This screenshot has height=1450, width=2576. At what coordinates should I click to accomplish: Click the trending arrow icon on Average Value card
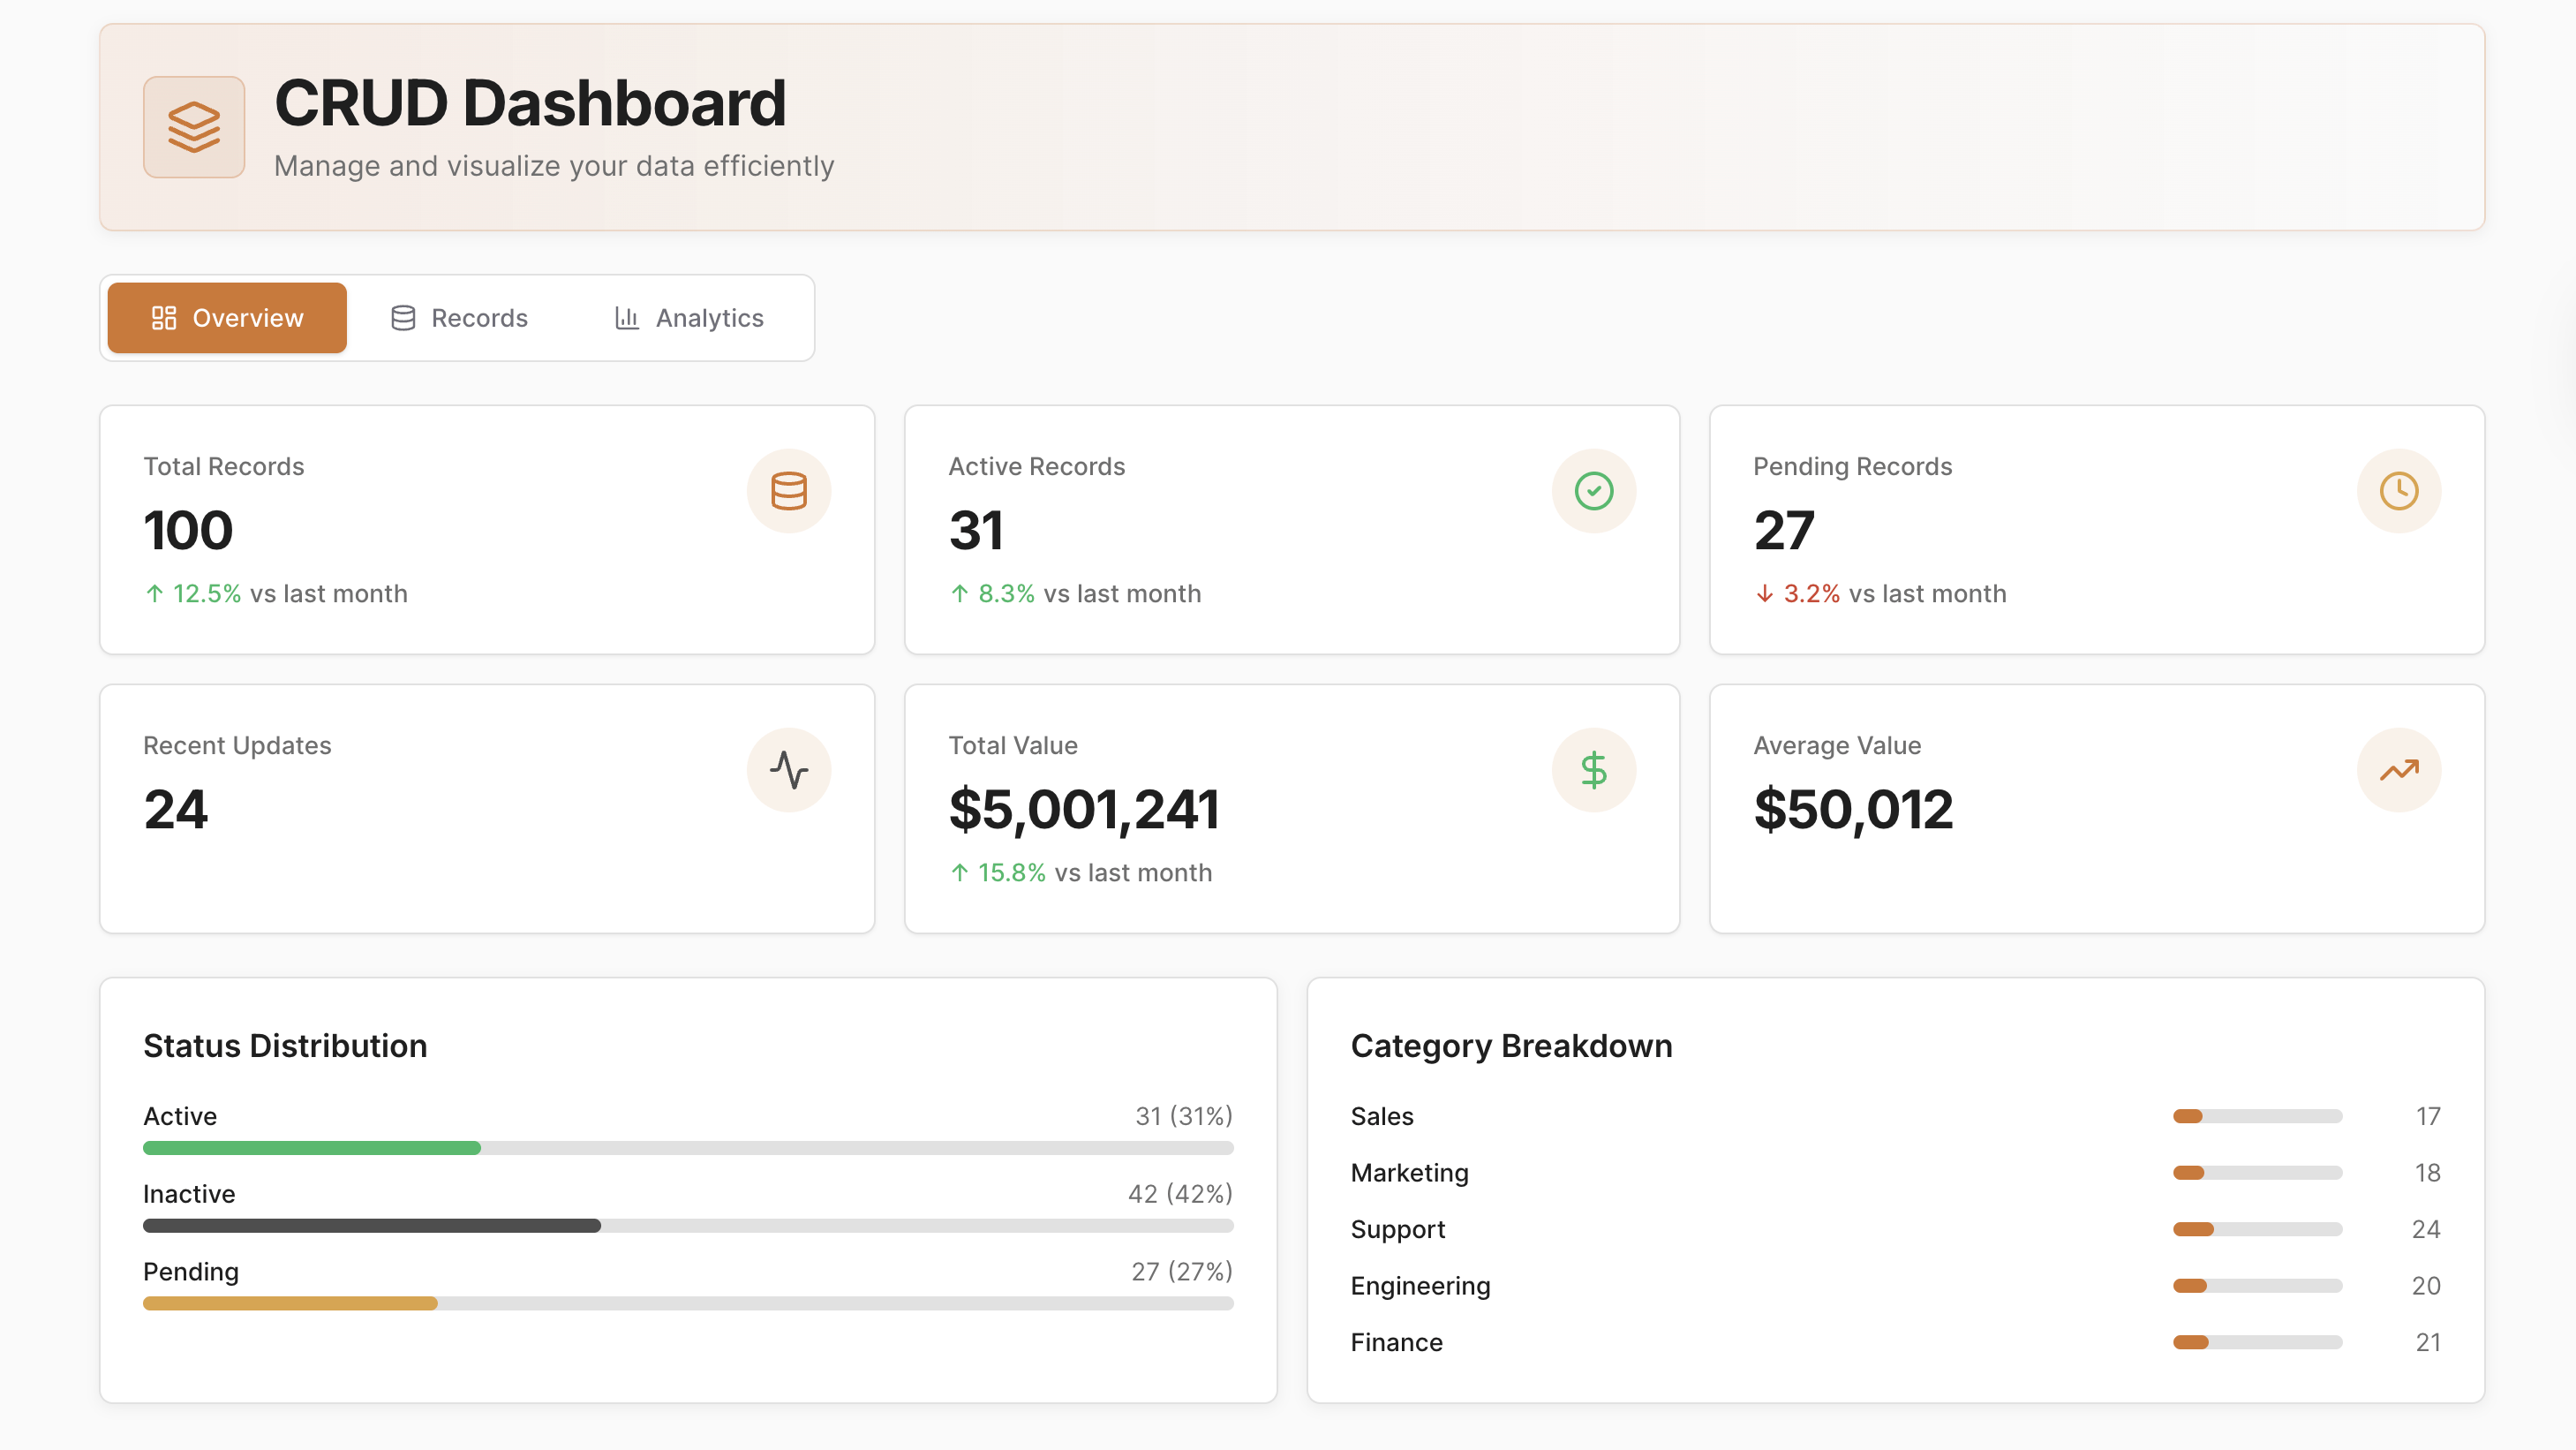[2399, 770]
